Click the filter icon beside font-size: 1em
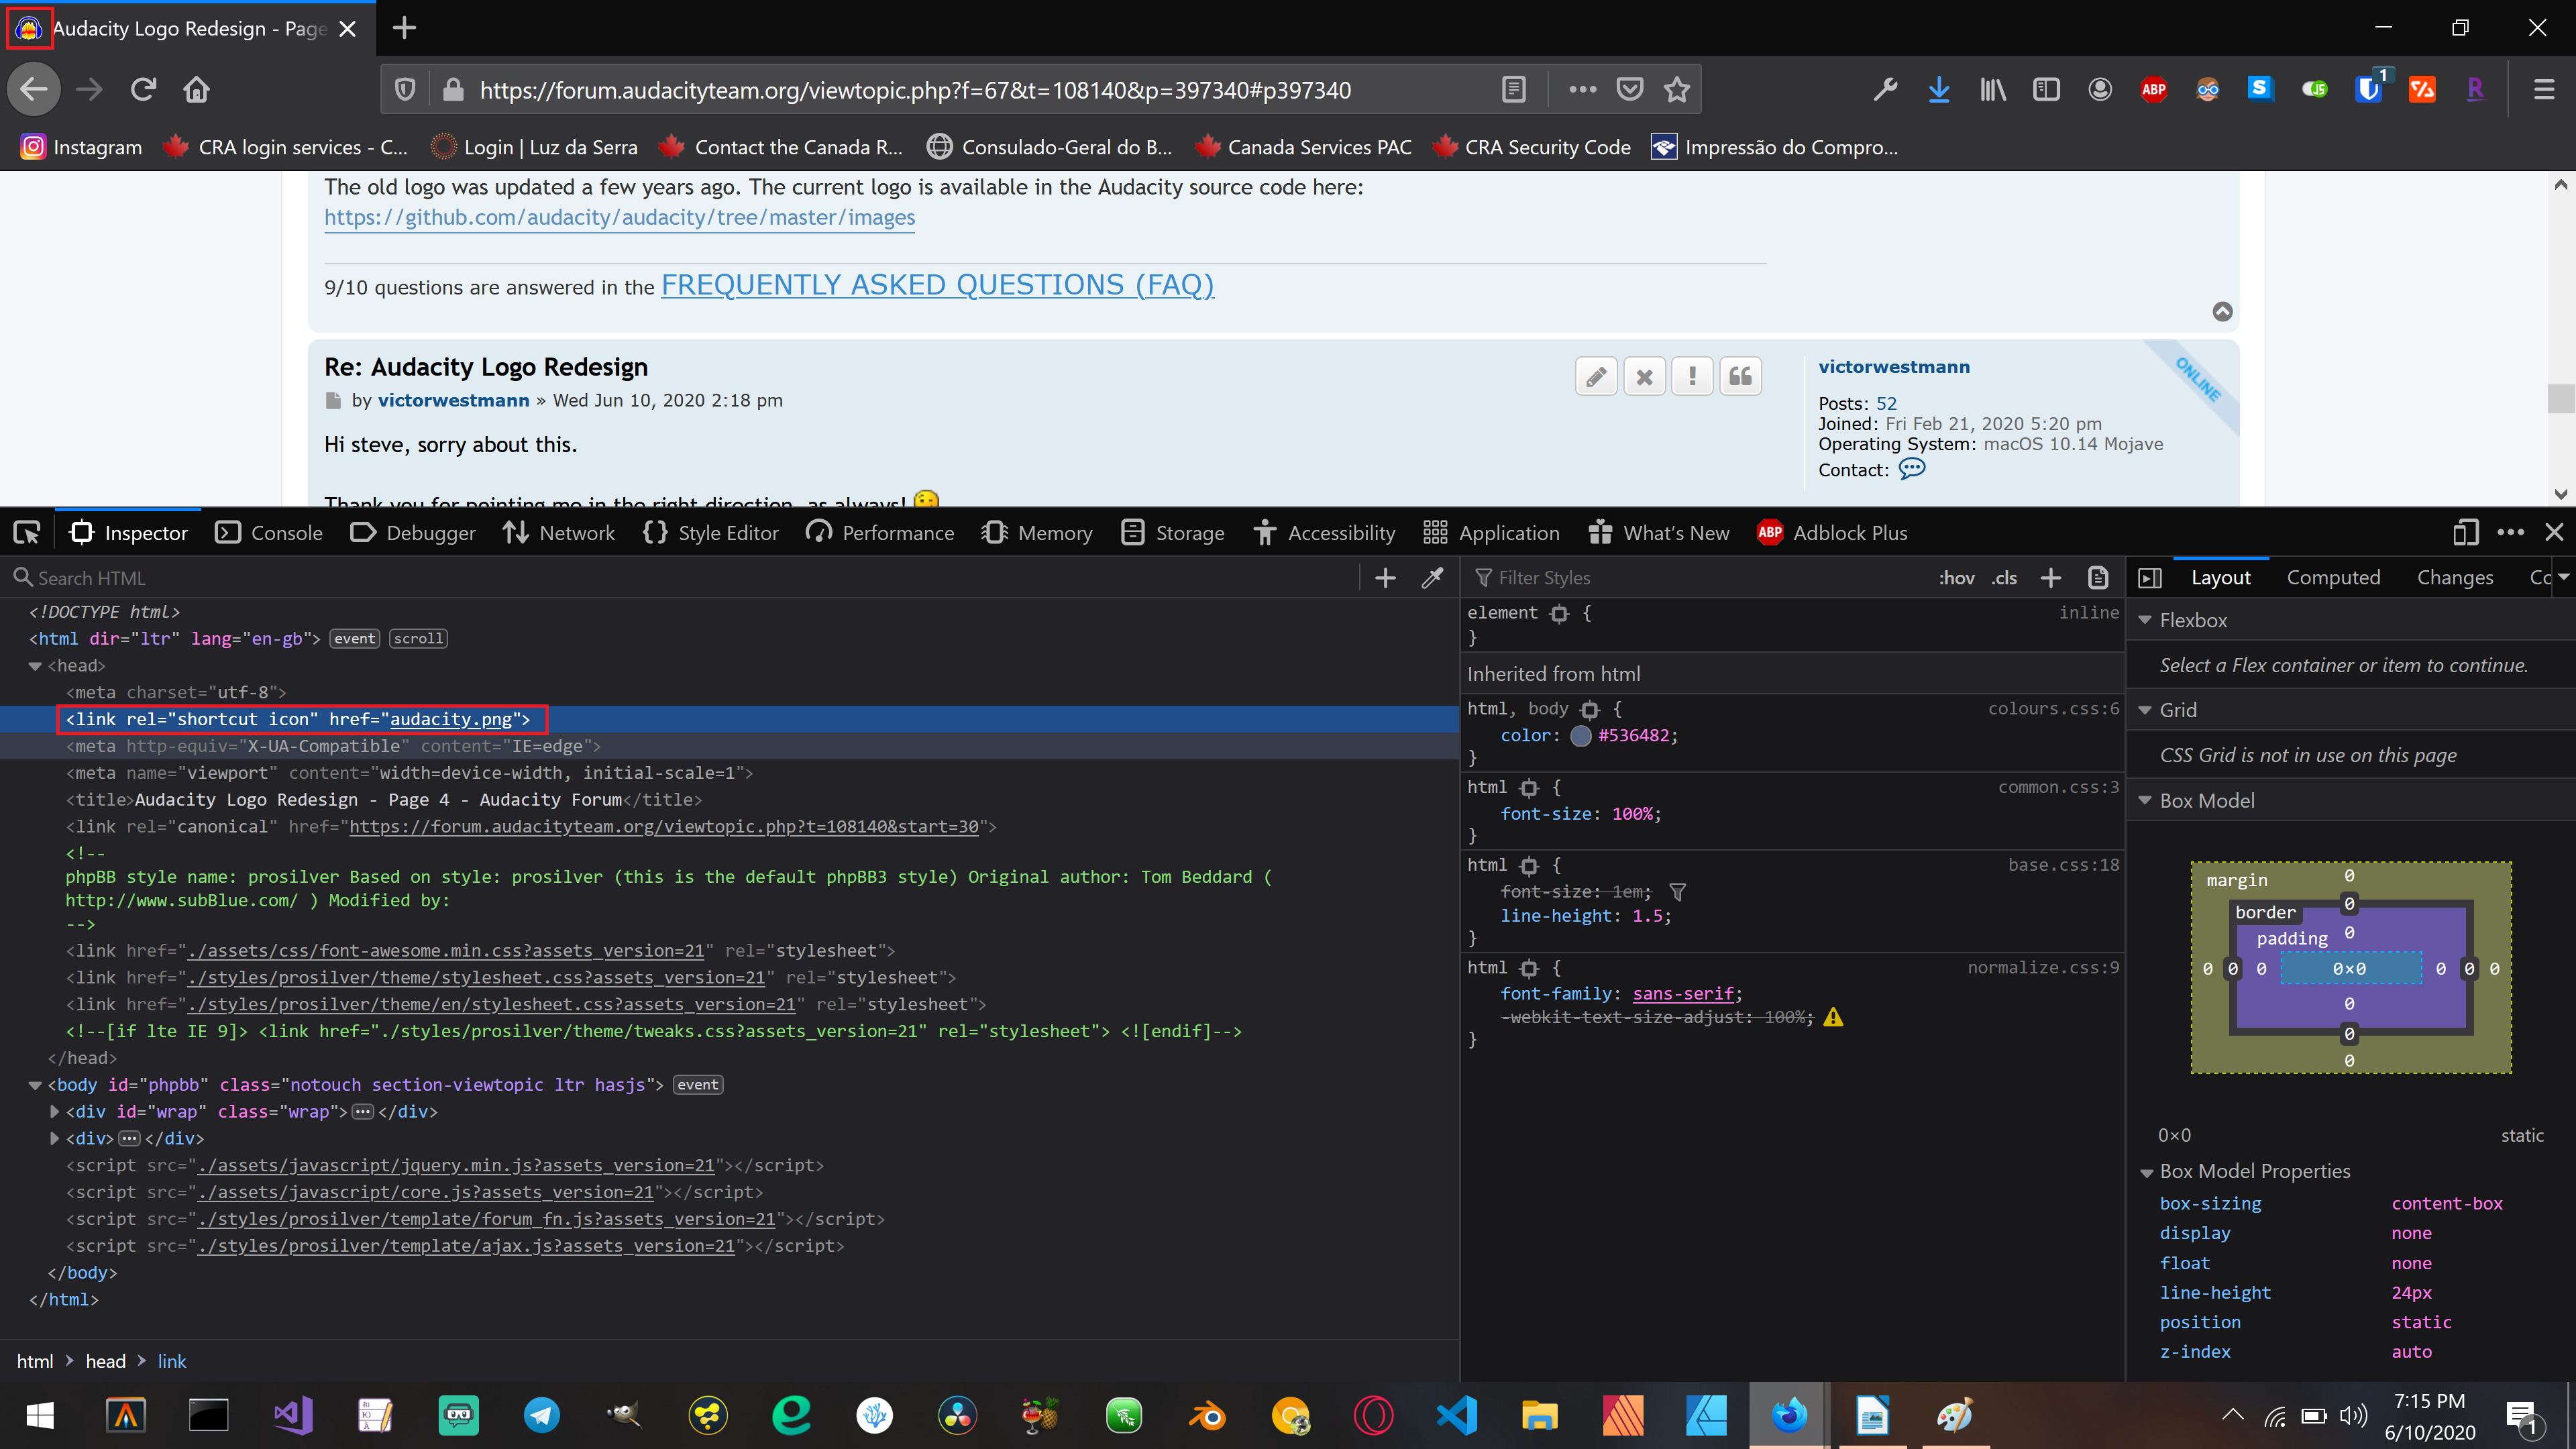Screen dimensions: 2576x1449 1678,892
